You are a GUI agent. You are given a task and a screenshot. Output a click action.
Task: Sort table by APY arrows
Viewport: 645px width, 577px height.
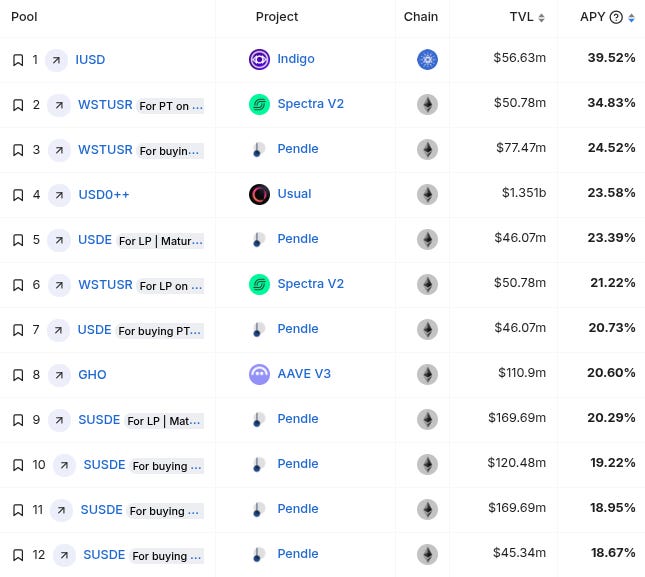coord(631,18)
